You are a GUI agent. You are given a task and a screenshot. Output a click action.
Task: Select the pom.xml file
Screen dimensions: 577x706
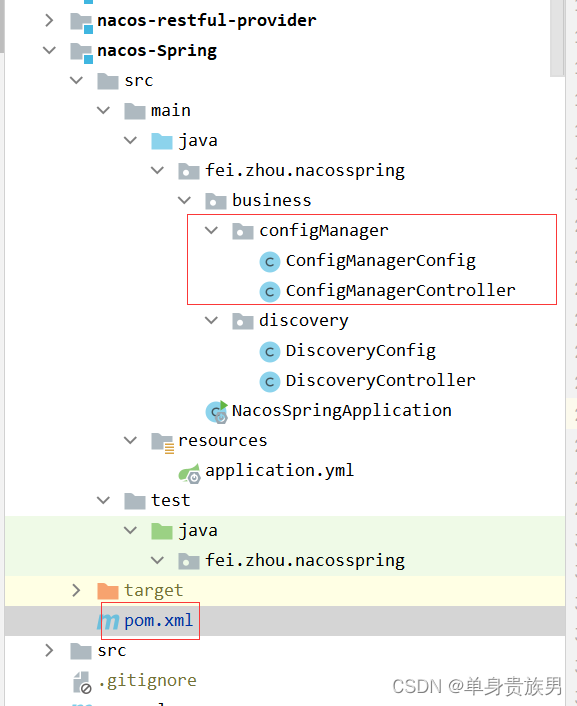(x=158, y=621)
